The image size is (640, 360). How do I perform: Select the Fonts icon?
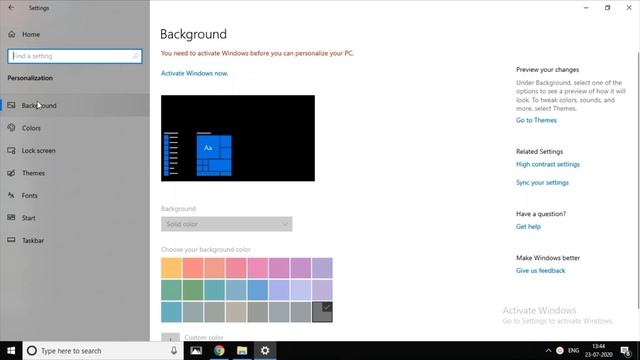(11, 195)
